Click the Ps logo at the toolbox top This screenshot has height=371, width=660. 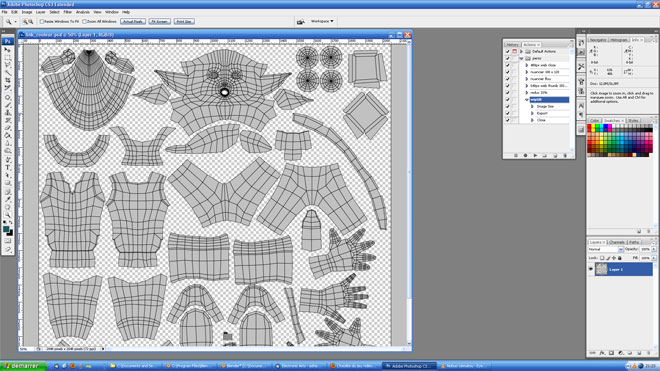(8, 41)
